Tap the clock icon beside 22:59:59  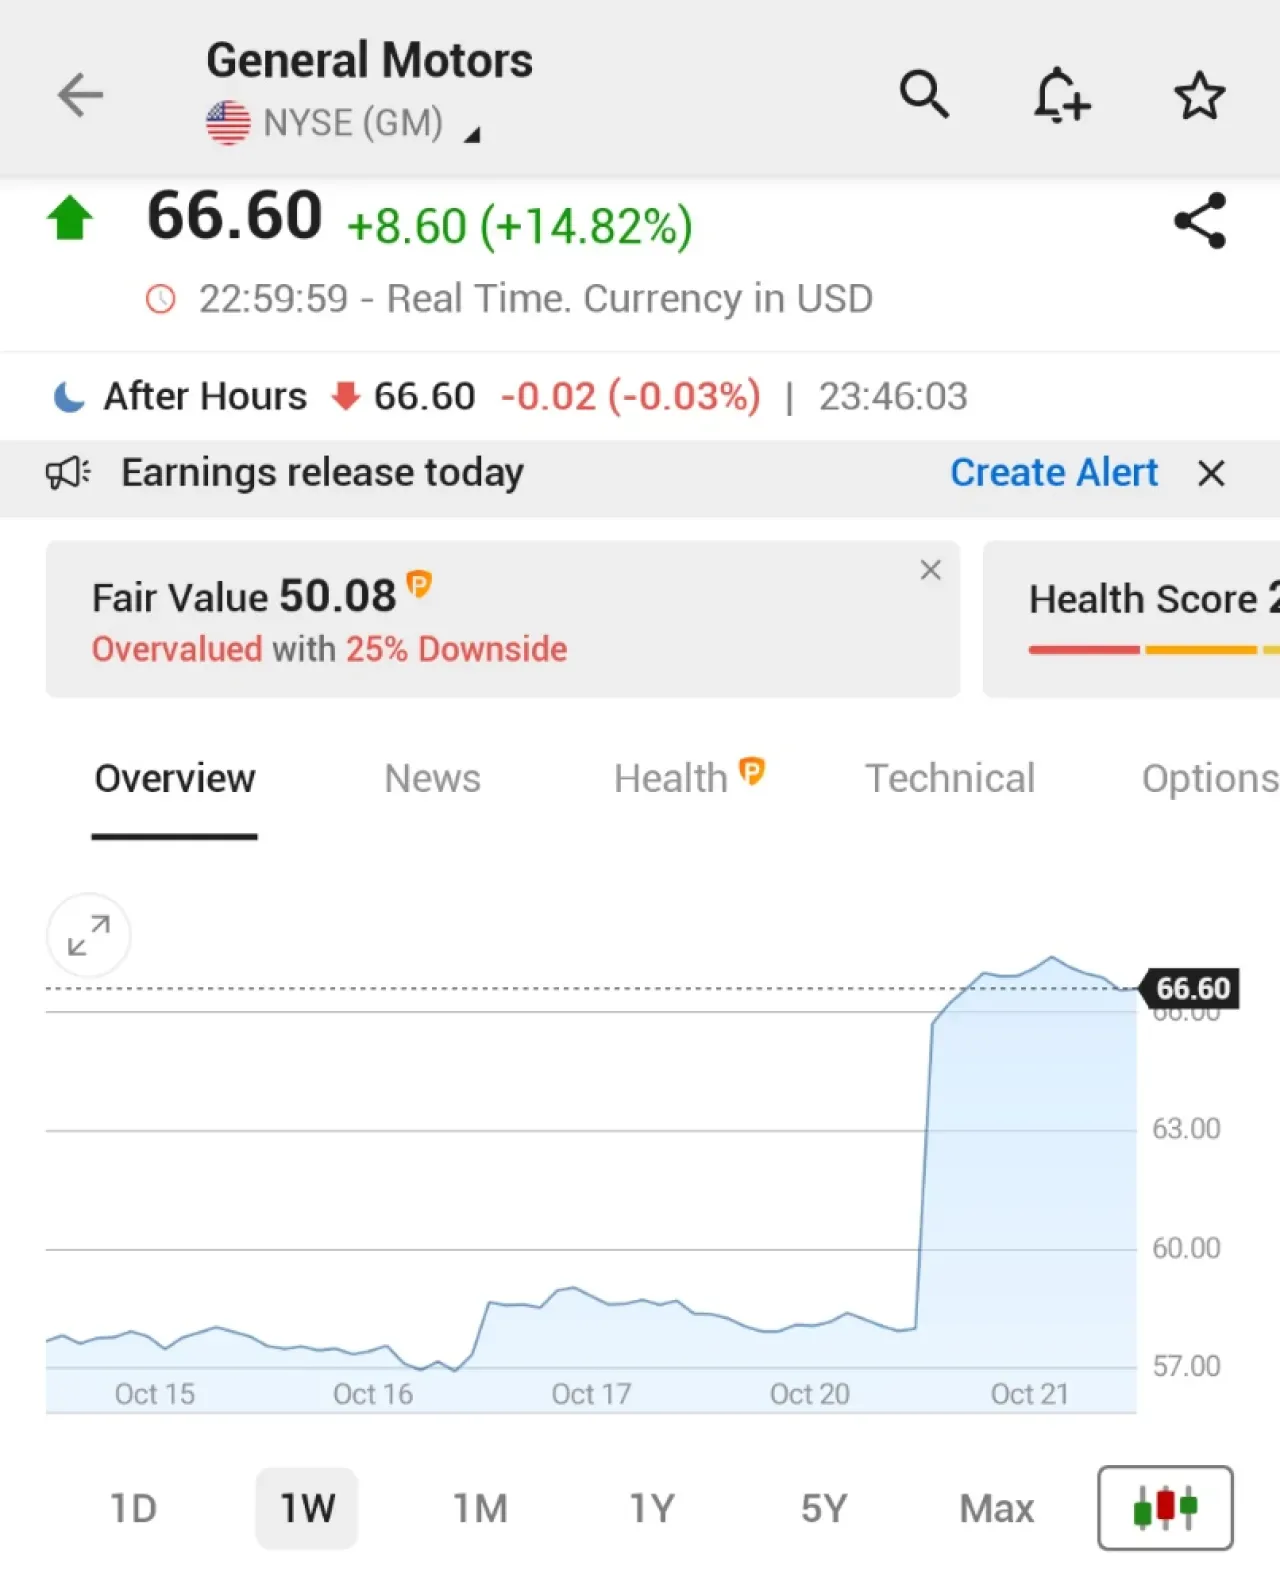pyautogui.click(x=161, y=299)
